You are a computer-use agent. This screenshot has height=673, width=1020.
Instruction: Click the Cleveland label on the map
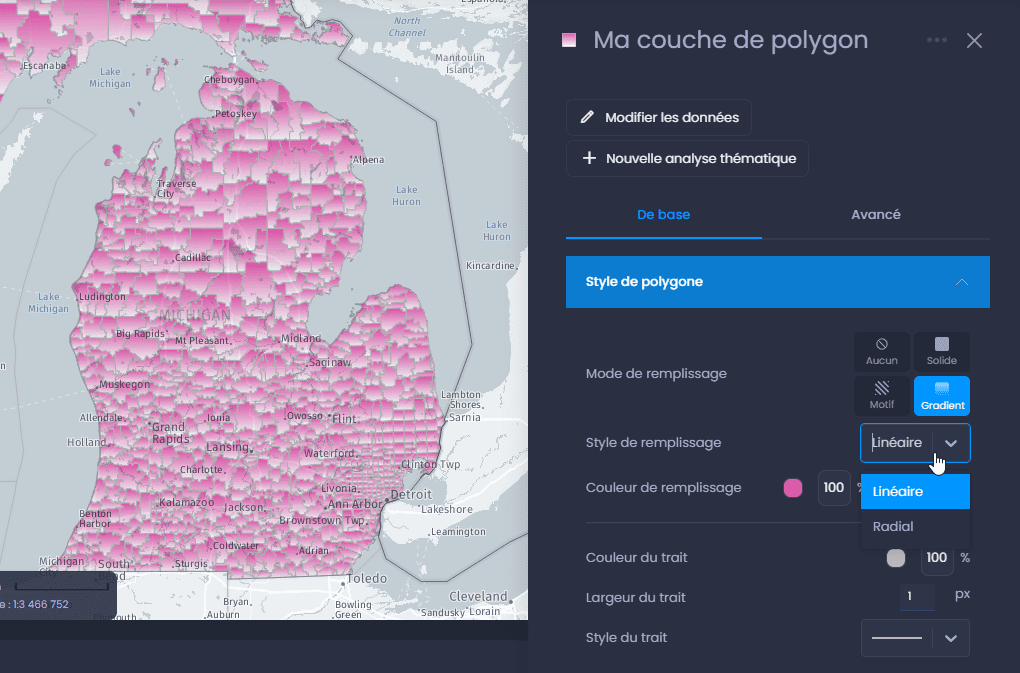click(478, 596)
